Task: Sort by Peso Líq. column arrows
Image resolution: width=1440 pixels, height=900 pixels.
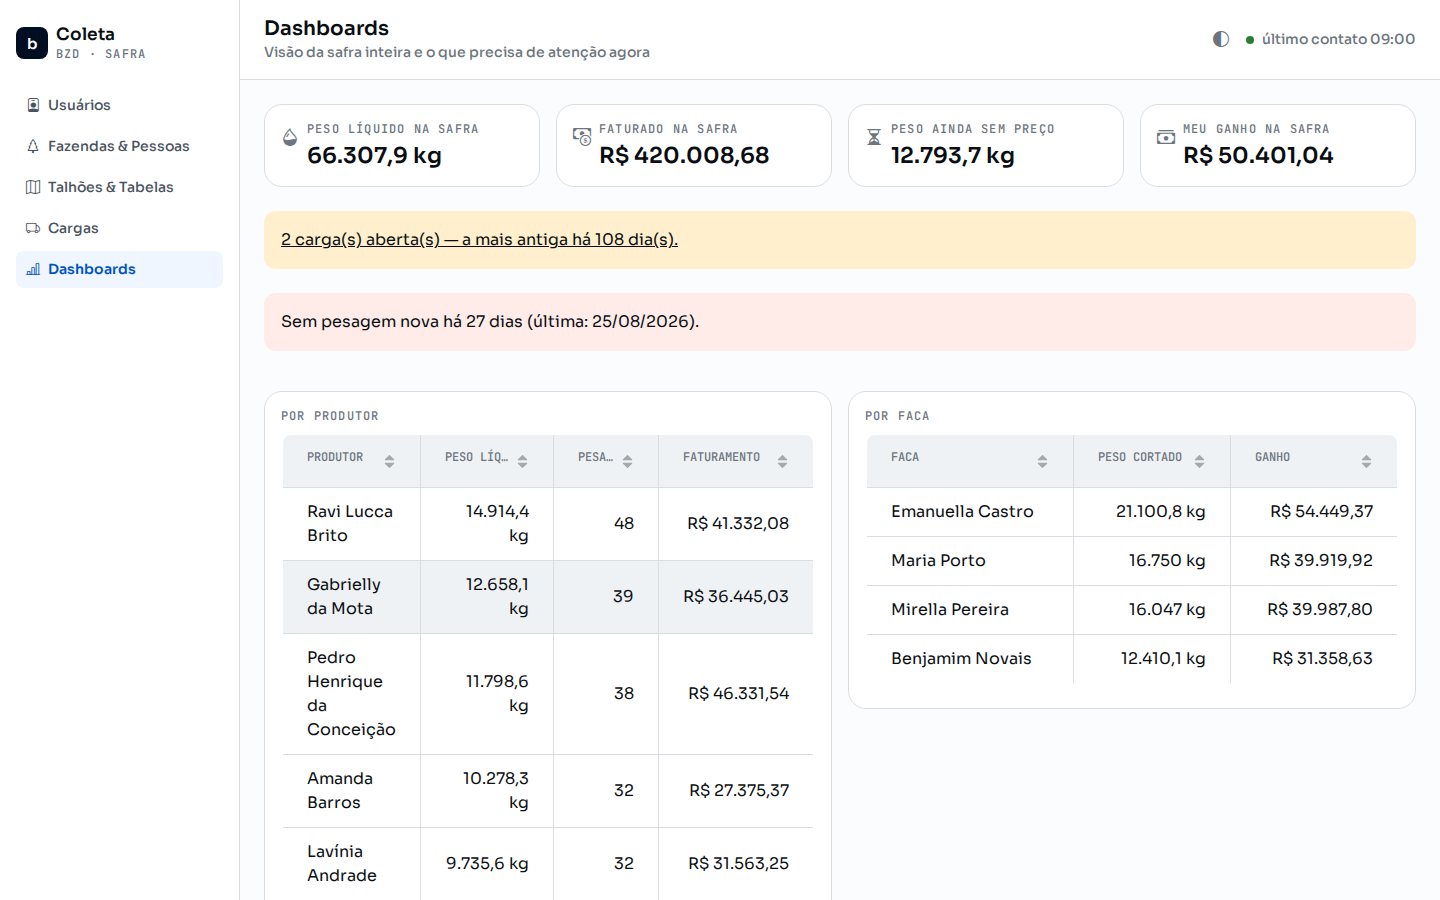Action: pos(523,461)
